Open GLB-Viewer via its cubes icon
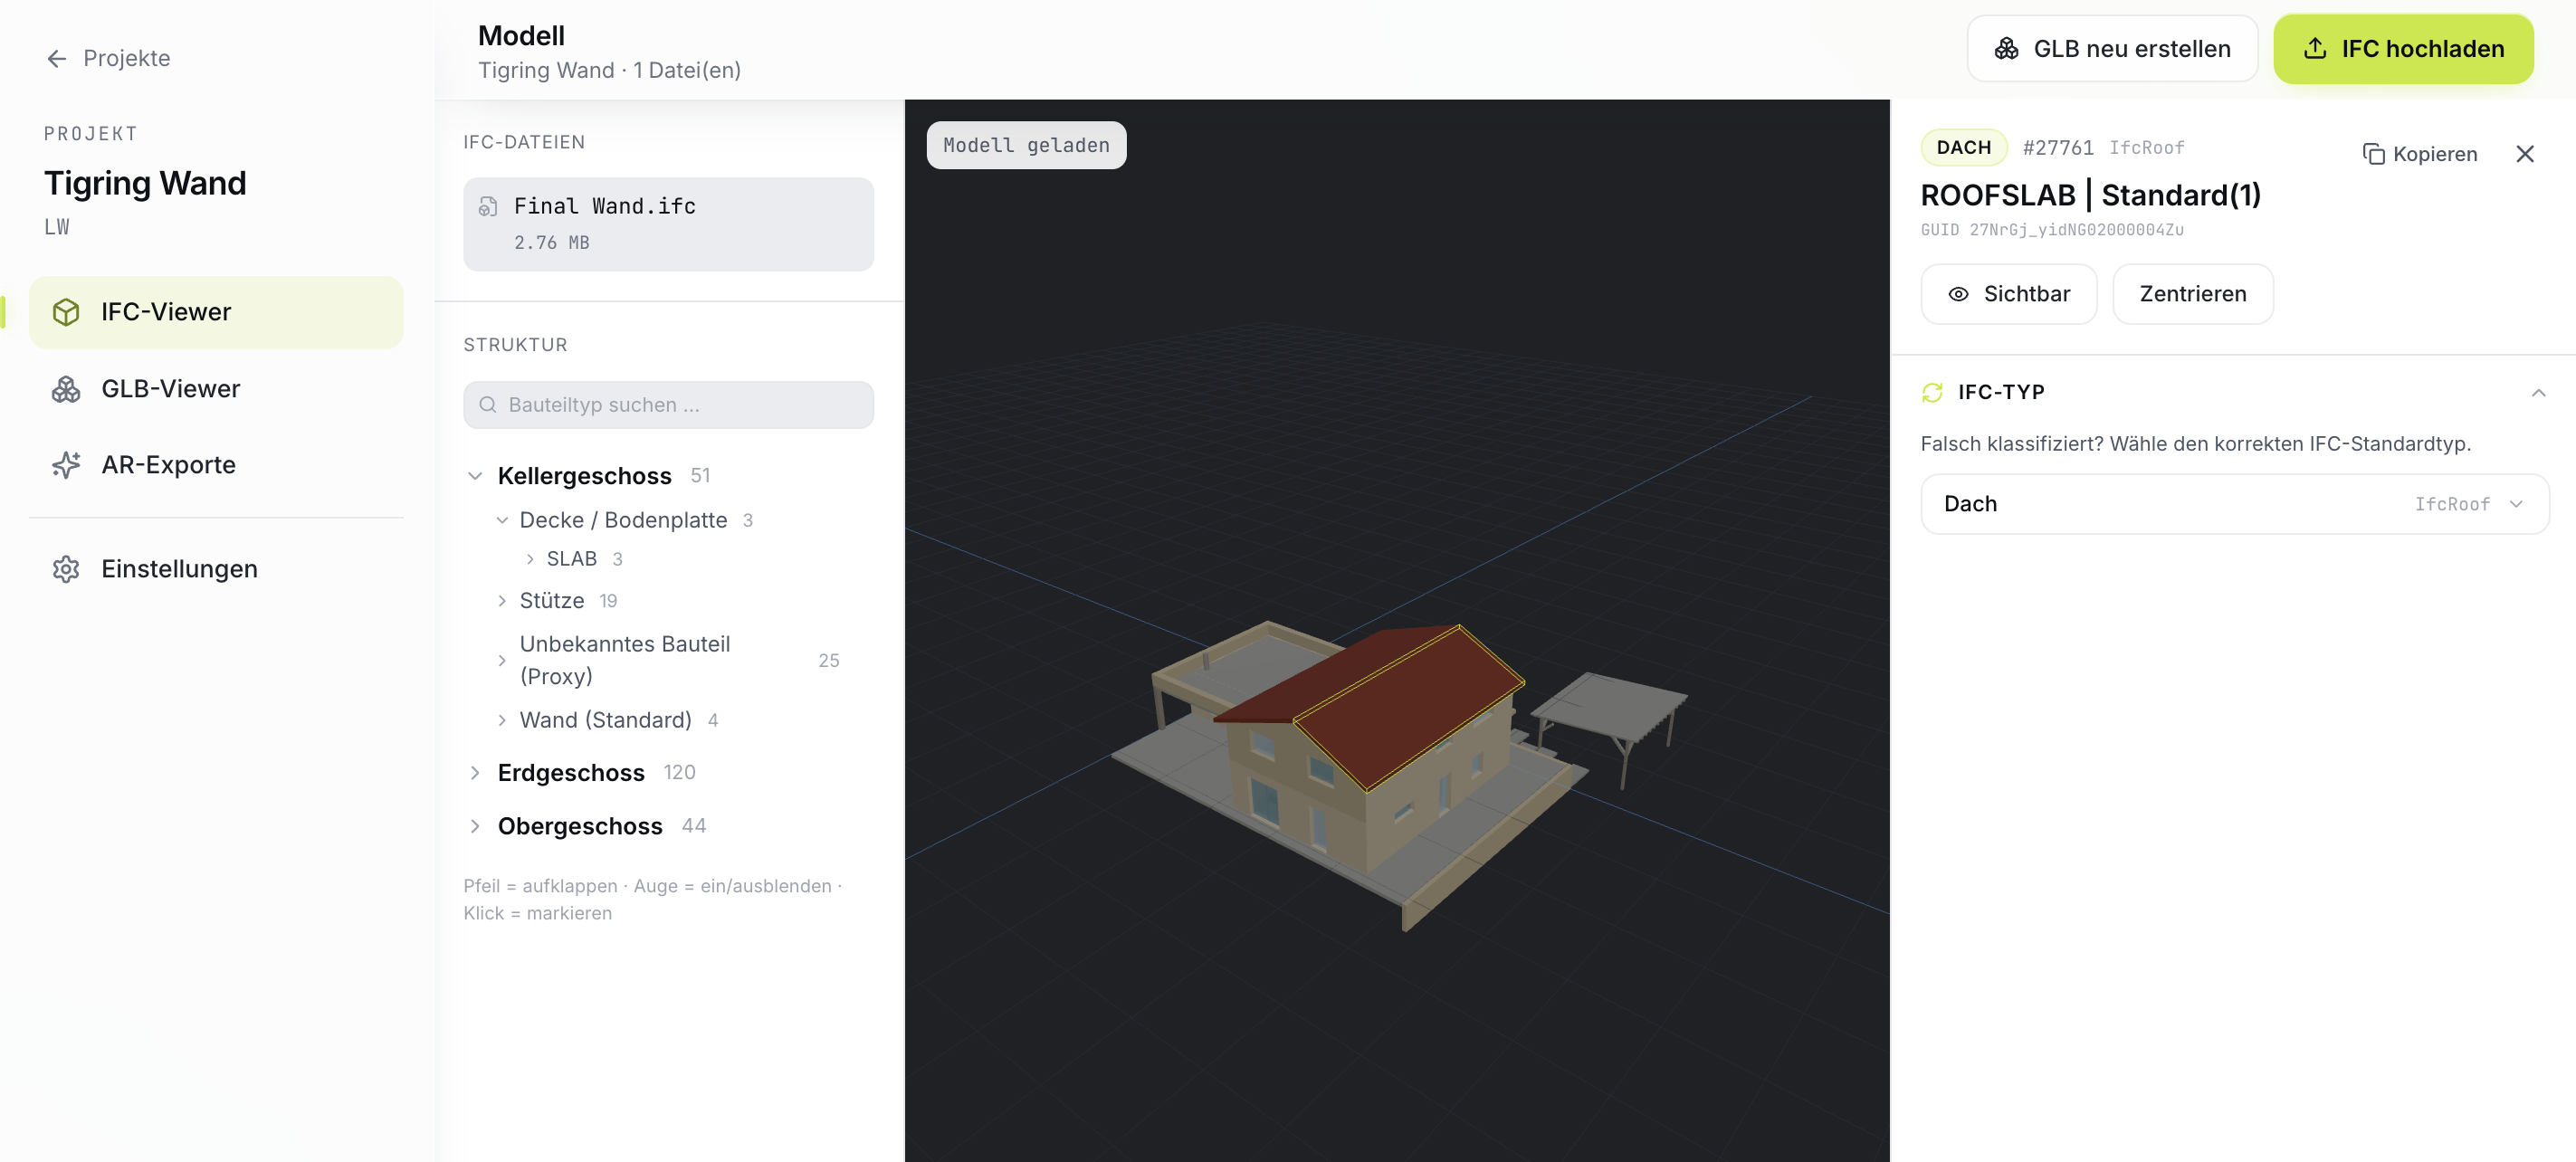The height and width of the screenshot is (1162, 2576). coord(66,389)
